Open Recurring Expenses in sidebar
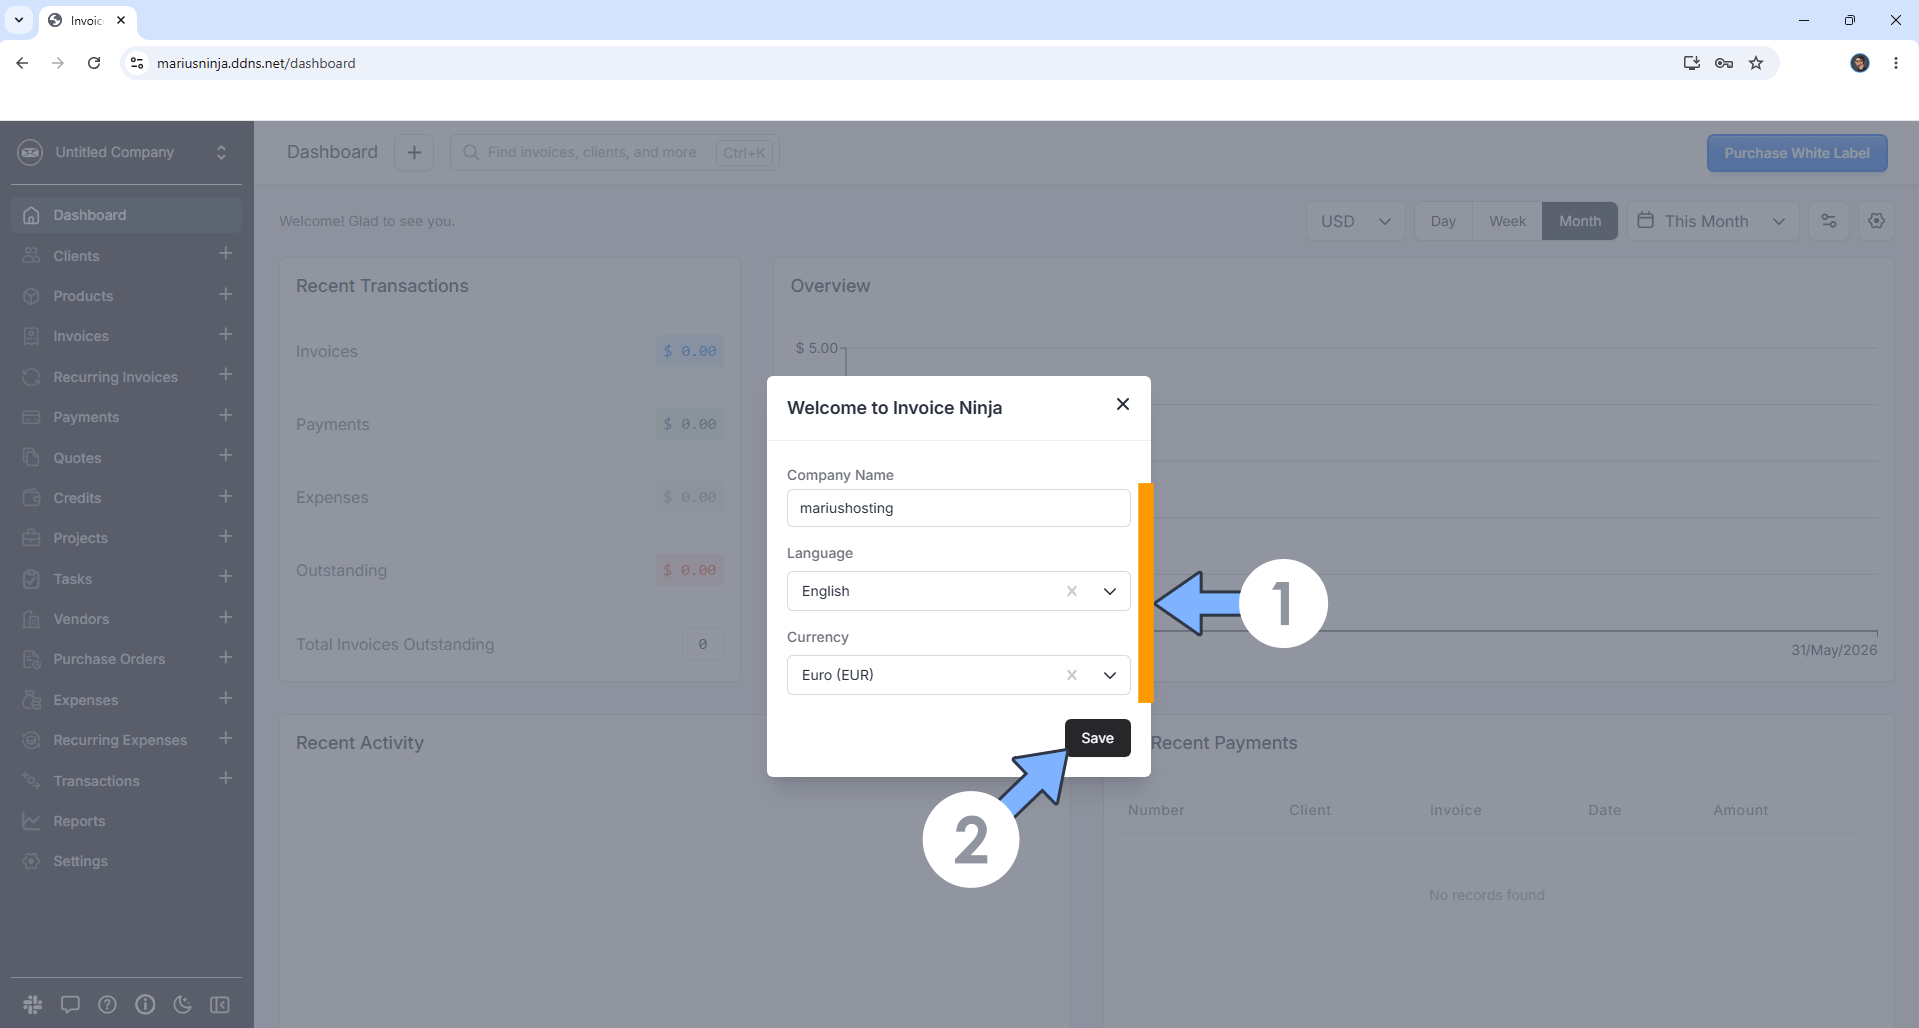Screen dimensions: 1919x1028 coord(120,740)
